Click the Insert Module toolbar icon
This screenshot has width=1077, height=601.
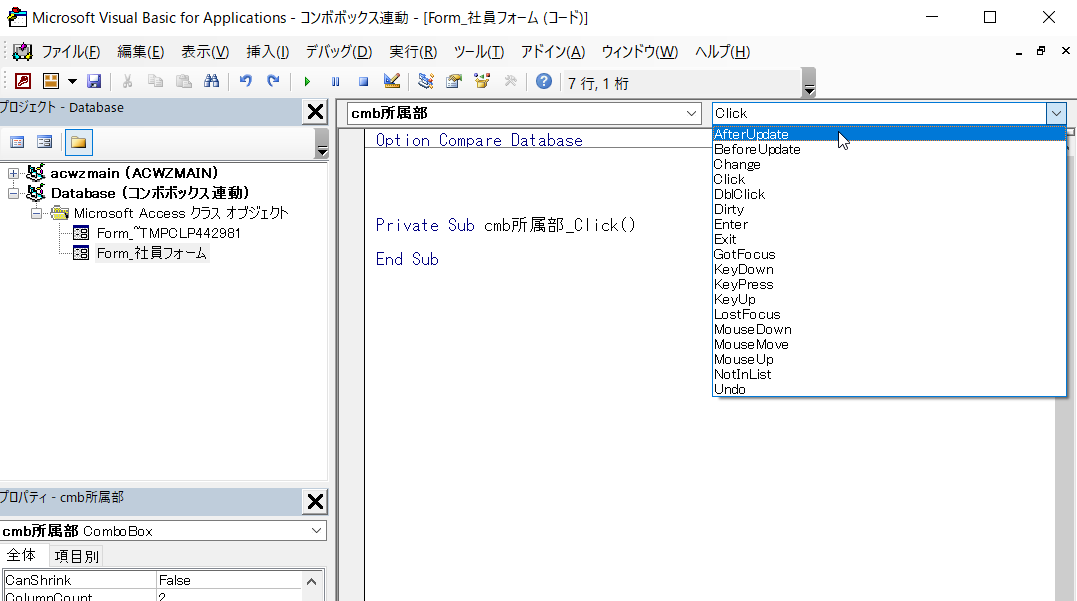tap(51, 82)
